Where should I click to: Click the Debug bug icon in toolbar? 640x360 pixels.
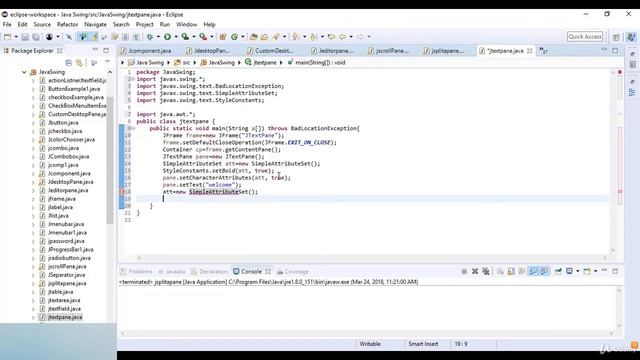point(150,37)
